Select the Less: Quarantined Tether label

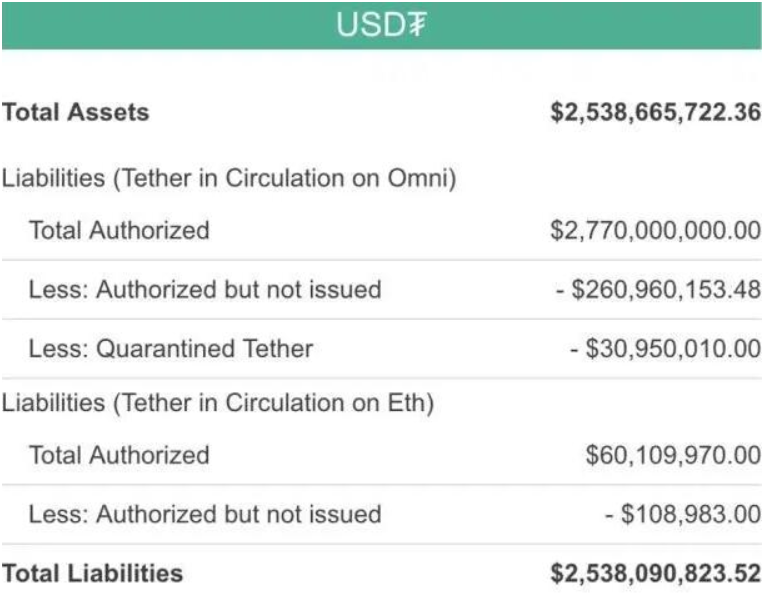[171, 349]
